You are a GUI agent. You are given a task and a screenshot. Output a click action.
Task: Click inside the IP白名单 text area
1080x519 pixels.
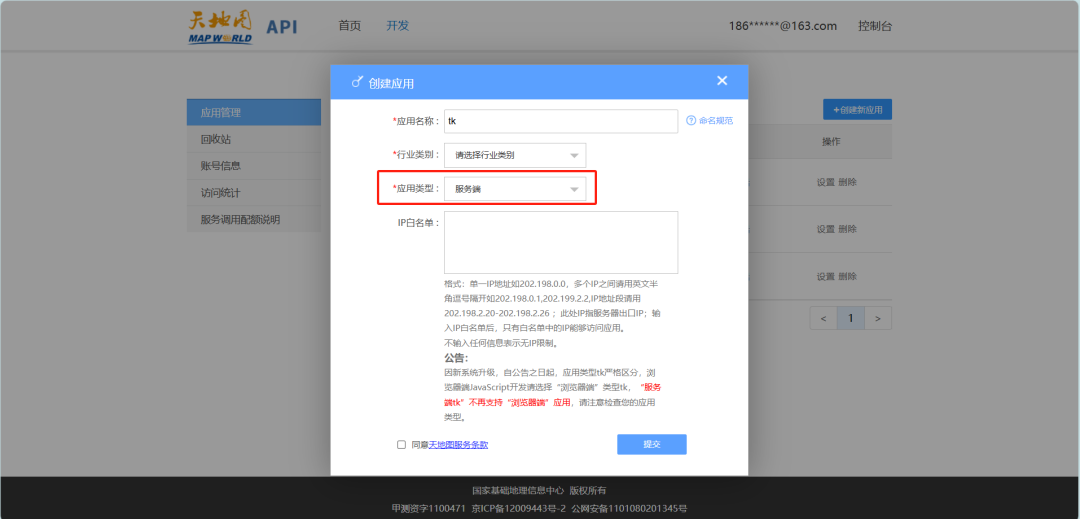point(561,242)
